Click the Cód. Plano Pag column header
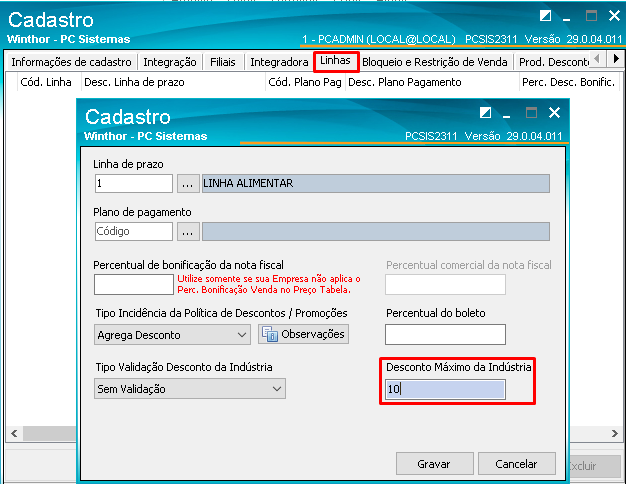 pos(305,82)
